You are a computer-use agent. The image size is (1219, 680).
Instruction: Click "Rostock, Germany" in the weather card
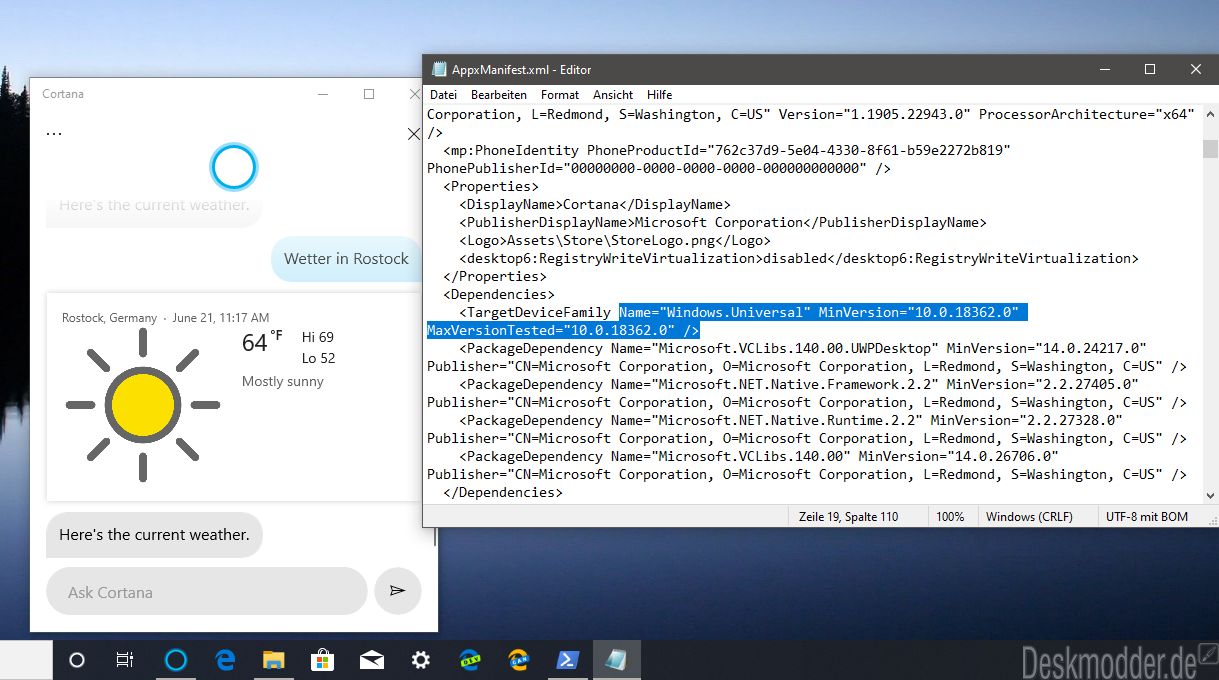click(x=109, y=318)
